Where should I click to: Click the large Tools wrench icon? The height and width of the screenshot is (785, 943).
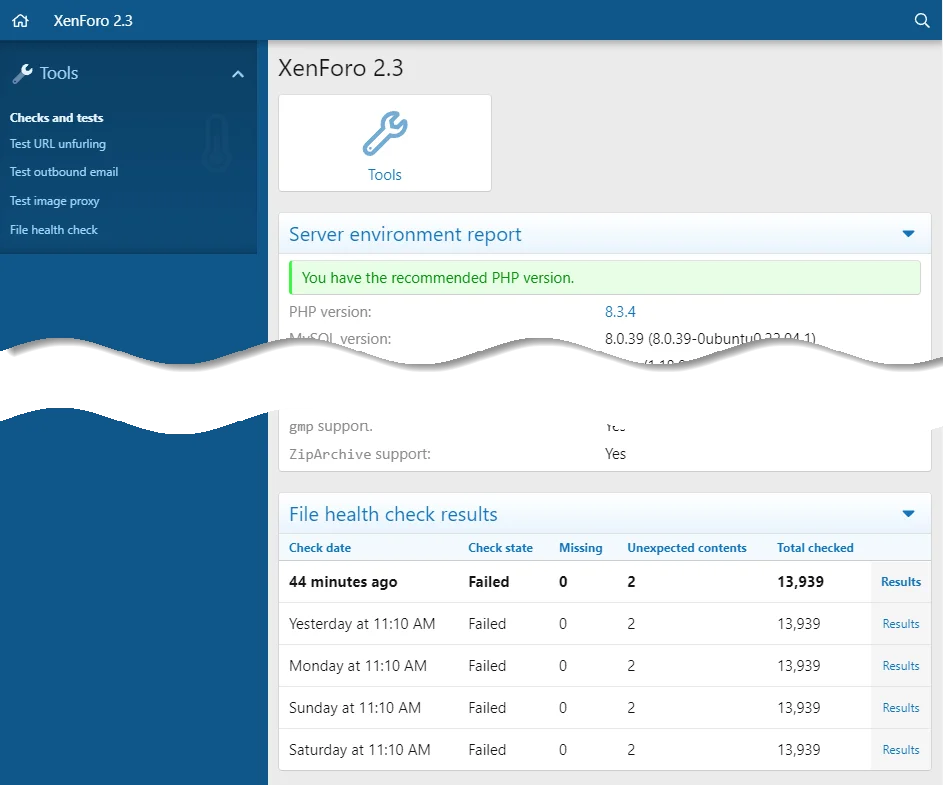click(384, 134)
